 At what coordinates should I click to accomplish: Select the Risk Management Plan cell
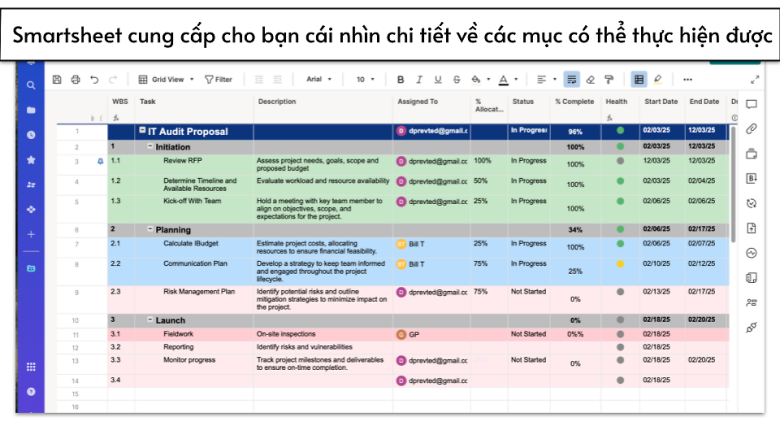coord(194,299)
